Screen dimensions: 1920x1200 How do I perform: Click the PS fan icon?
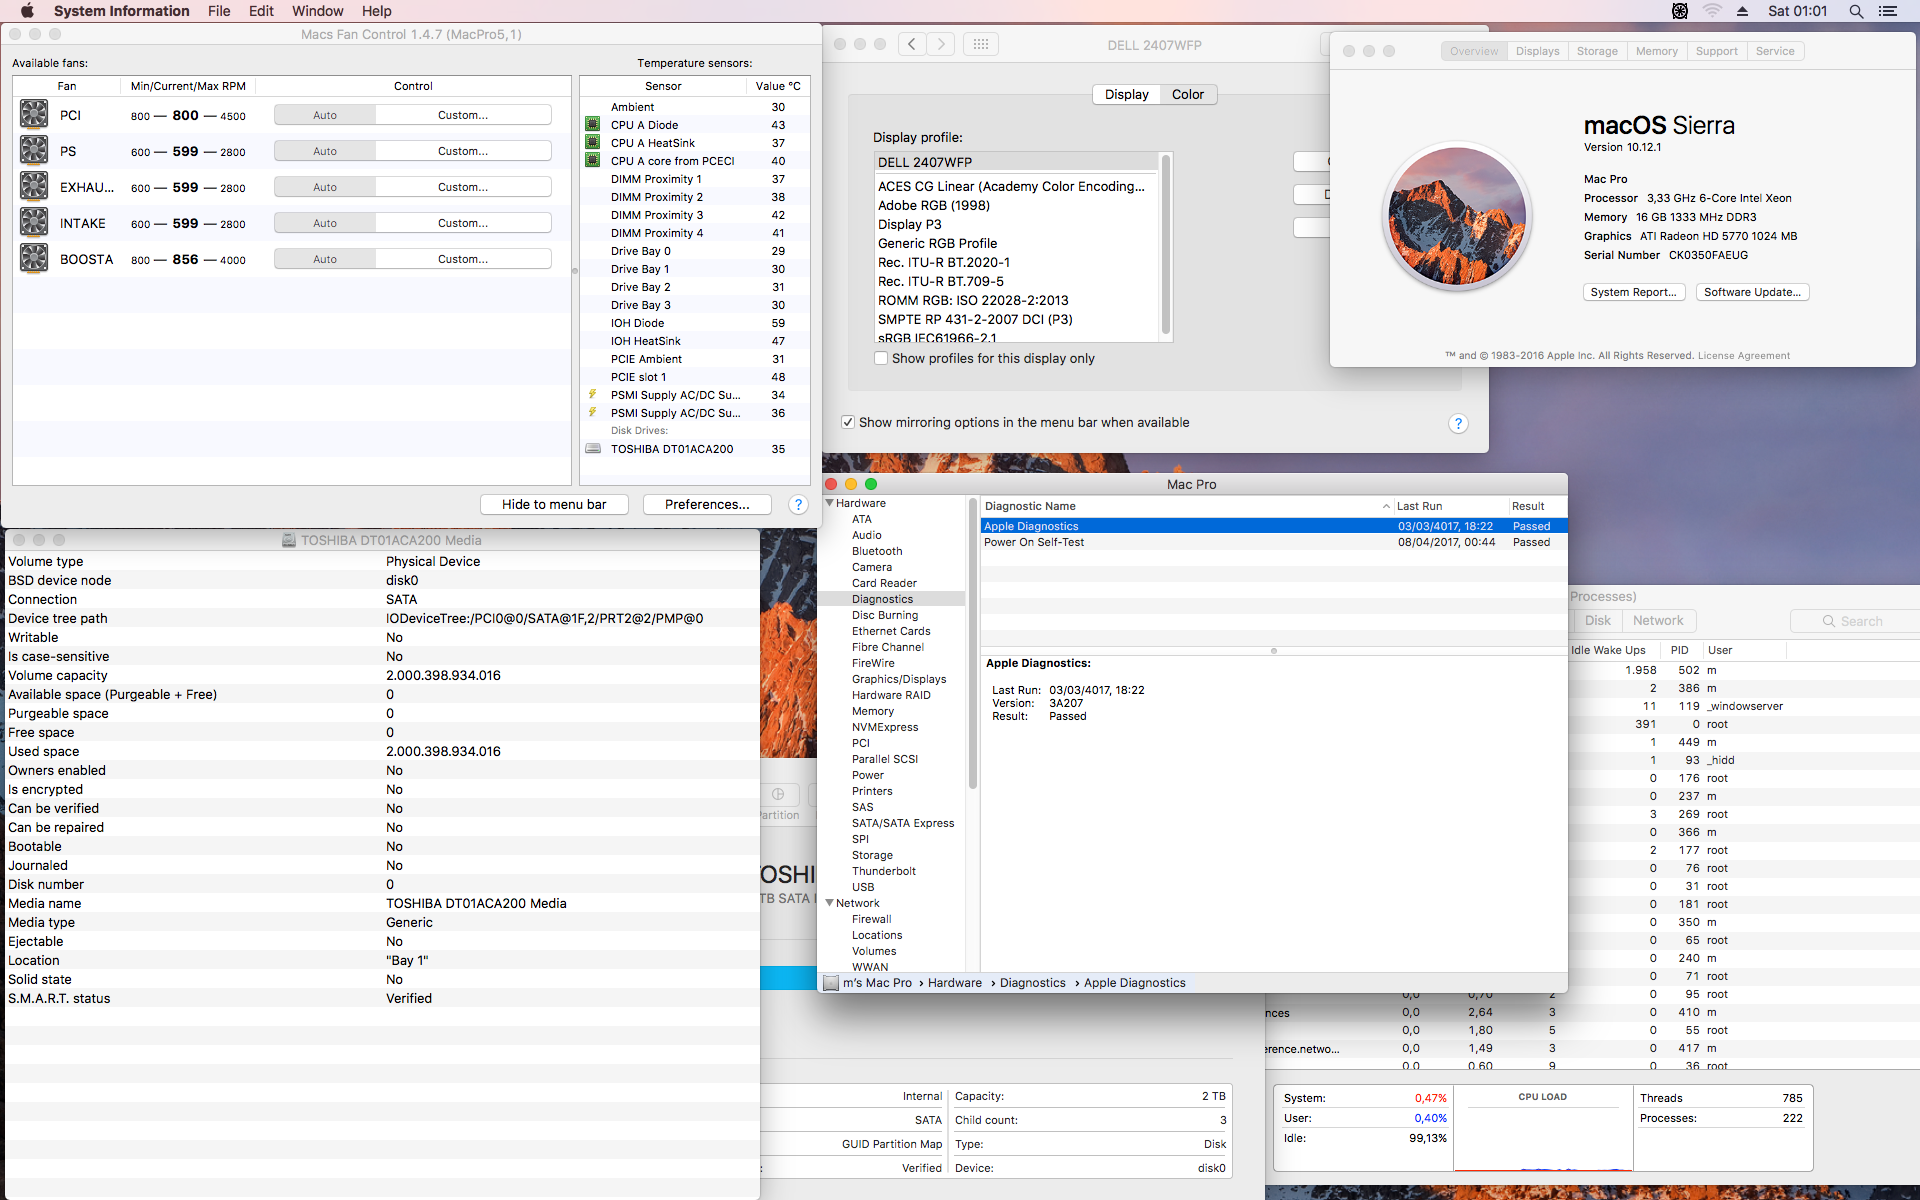[34, 150]
